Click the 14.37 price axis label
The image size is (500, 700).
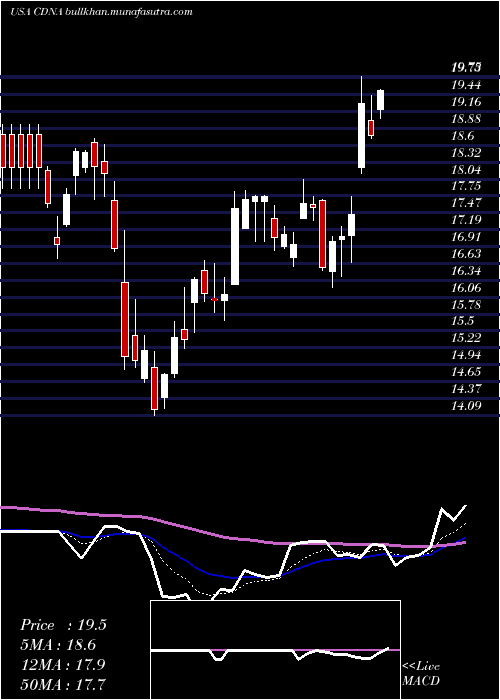tap(466, 389)
